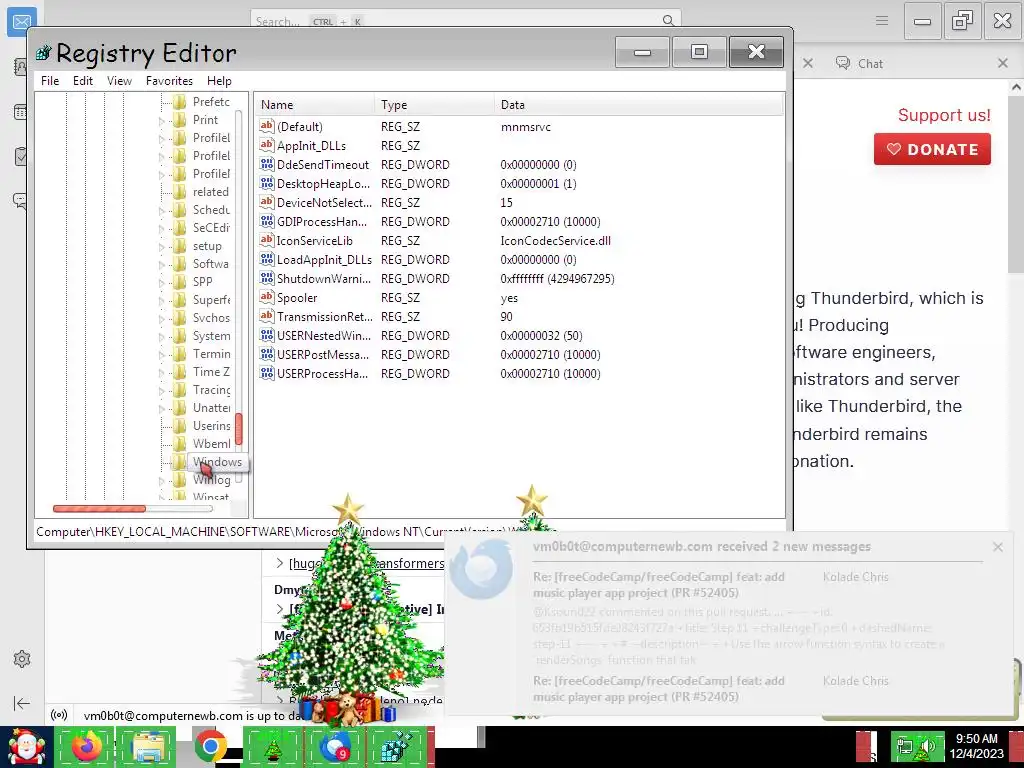This screenshot has height=768, width=1024.
Task: Select the GDIProcessHan... value
Action: (x=321, y=221)
